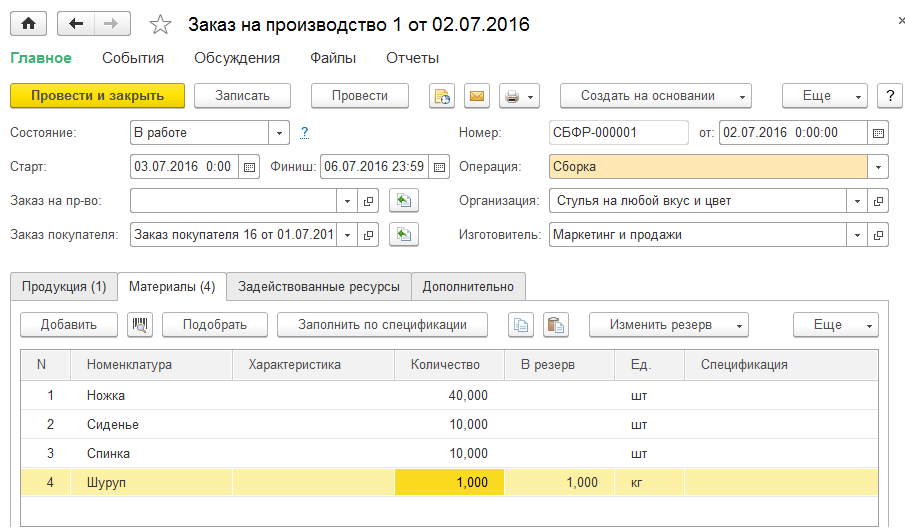Click the barcode scanner icon
The height and width of the screenshot is (531, 905).
[x=140, y=324]
